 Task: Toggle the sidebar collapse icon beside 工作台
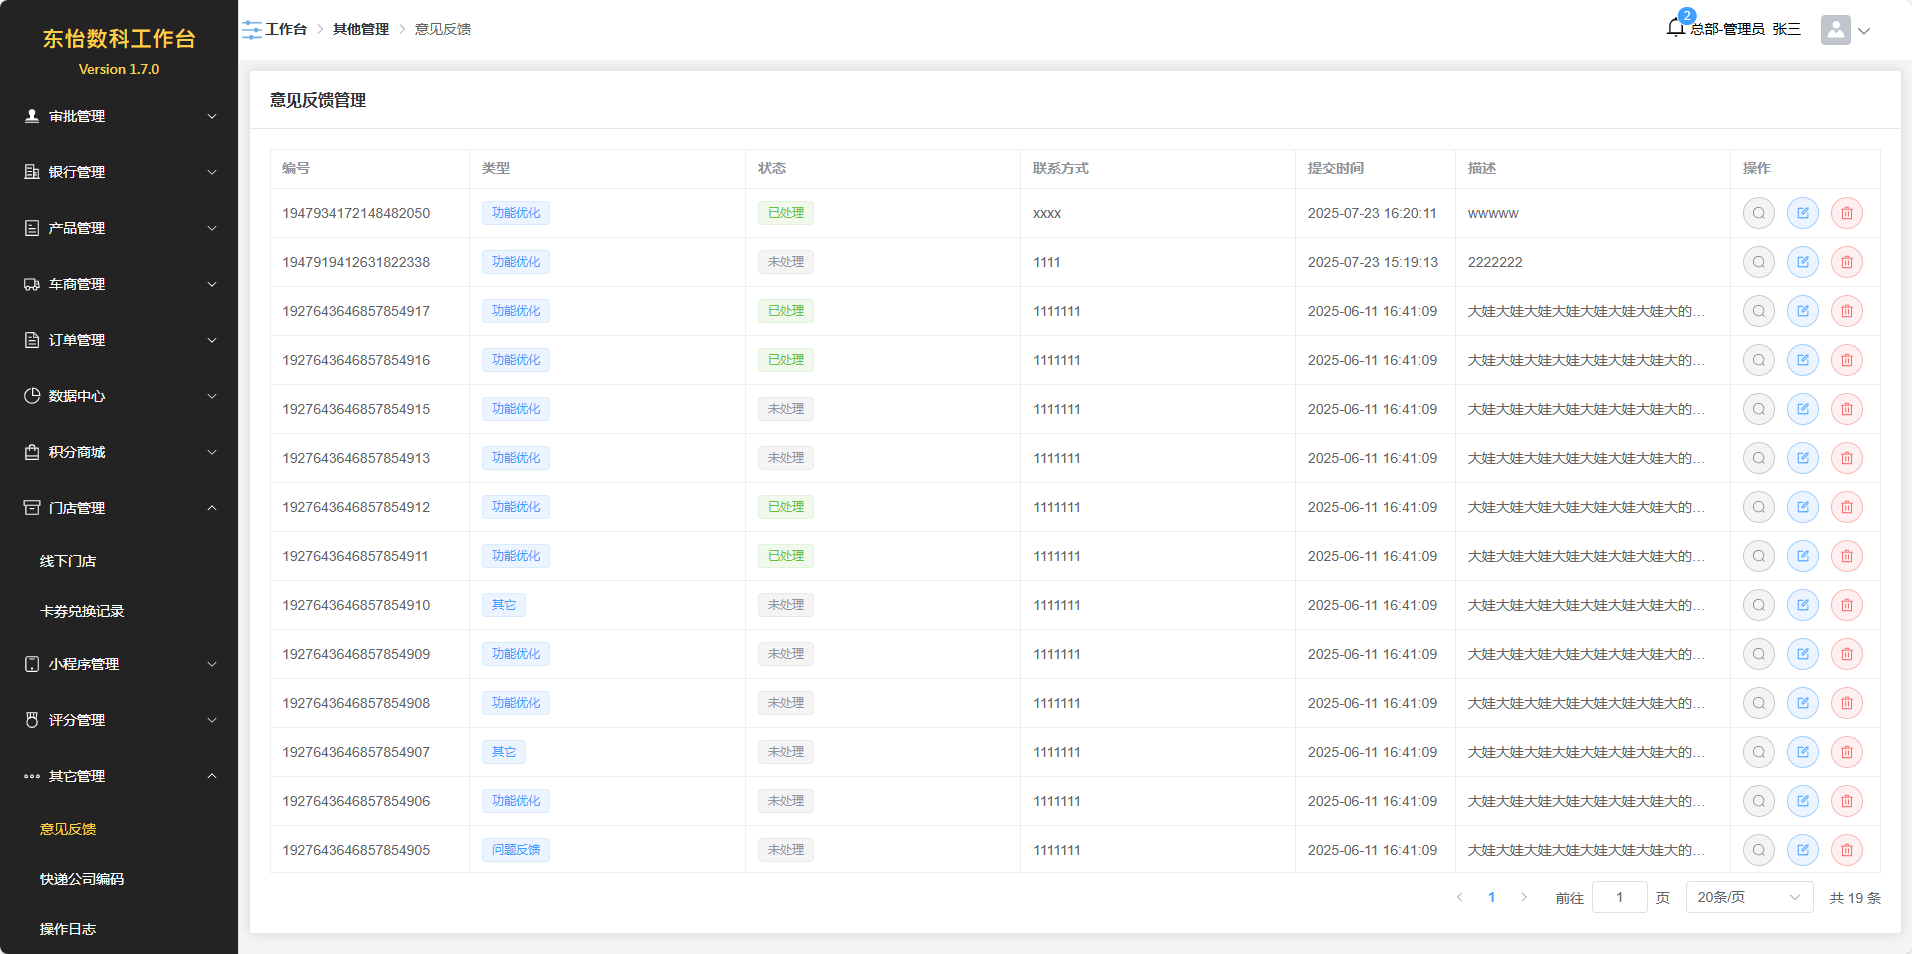point(251,30)
